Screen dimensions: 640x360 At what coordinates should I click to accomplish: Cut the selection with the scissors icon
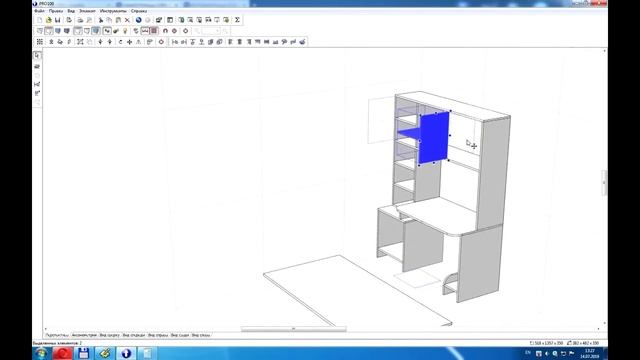tap(100, 20)
